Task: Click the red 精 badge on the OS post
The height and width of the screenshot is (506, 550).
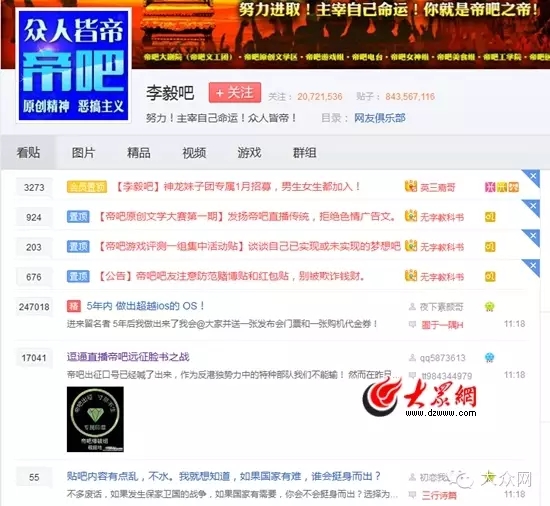Action: (x=74, y=306)
